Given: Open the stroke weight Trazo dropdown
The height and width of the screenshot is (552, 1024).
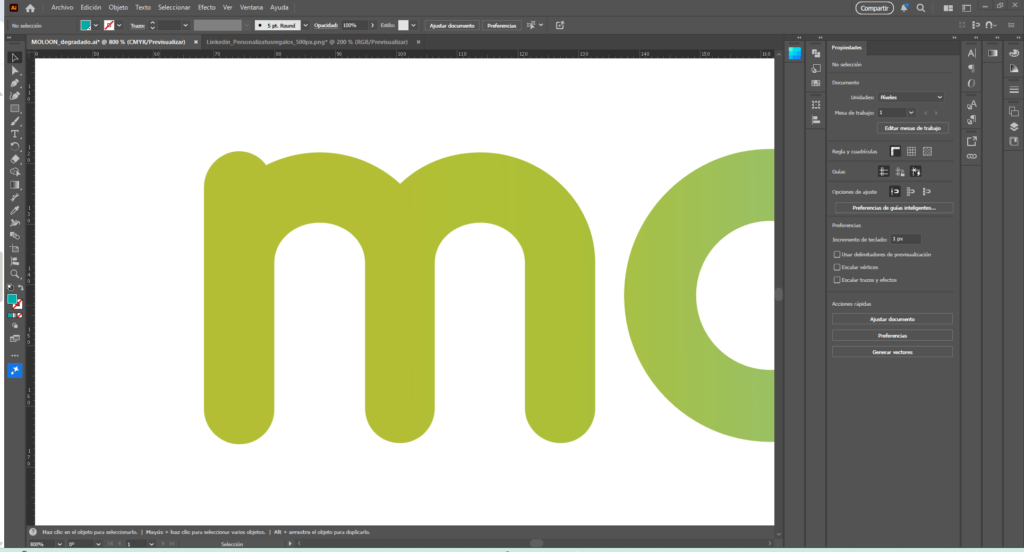Looking at the screenshot, I should (x=185, y=25).
